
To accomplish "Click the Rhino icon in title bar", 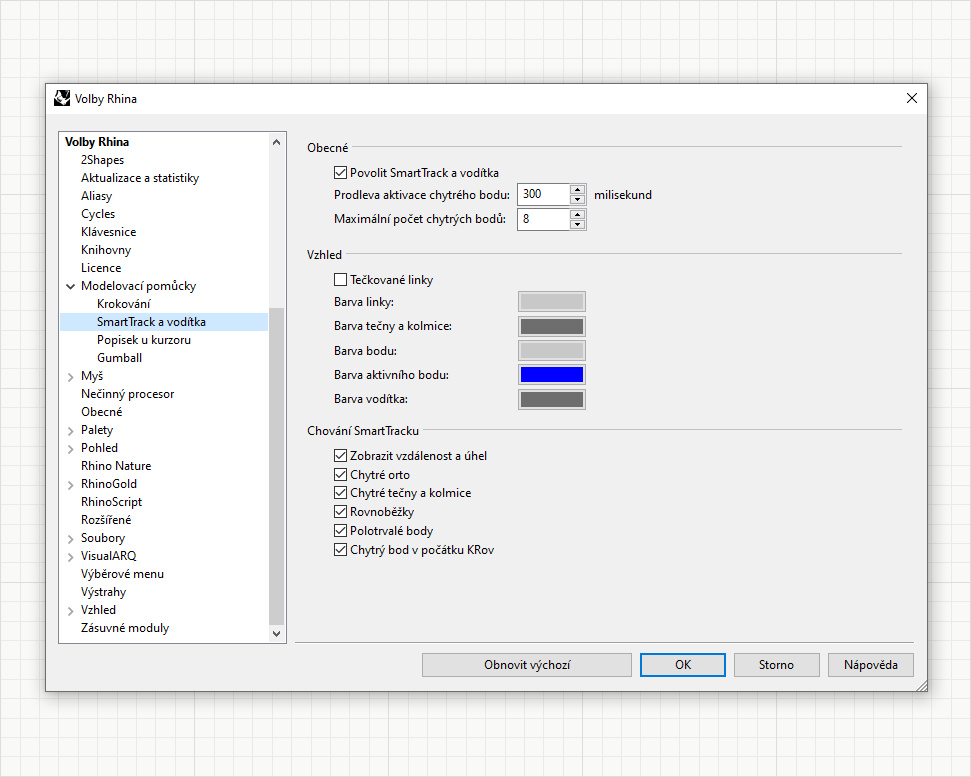I will tap(62, 98).
